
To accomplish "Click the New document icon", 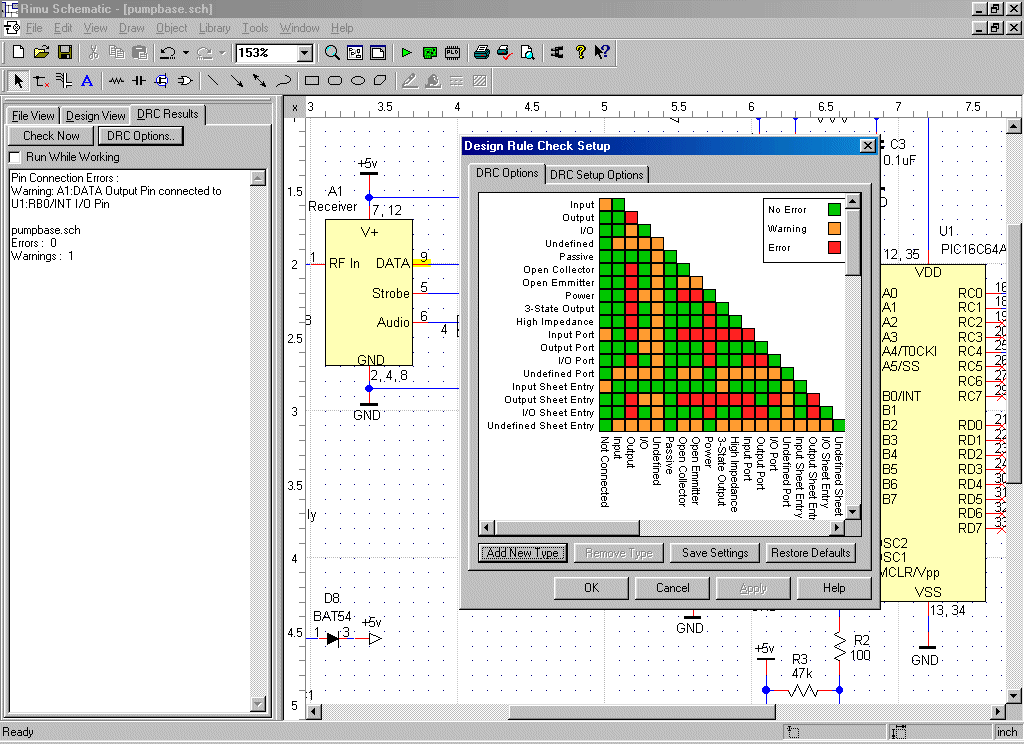I will (18, 53).
